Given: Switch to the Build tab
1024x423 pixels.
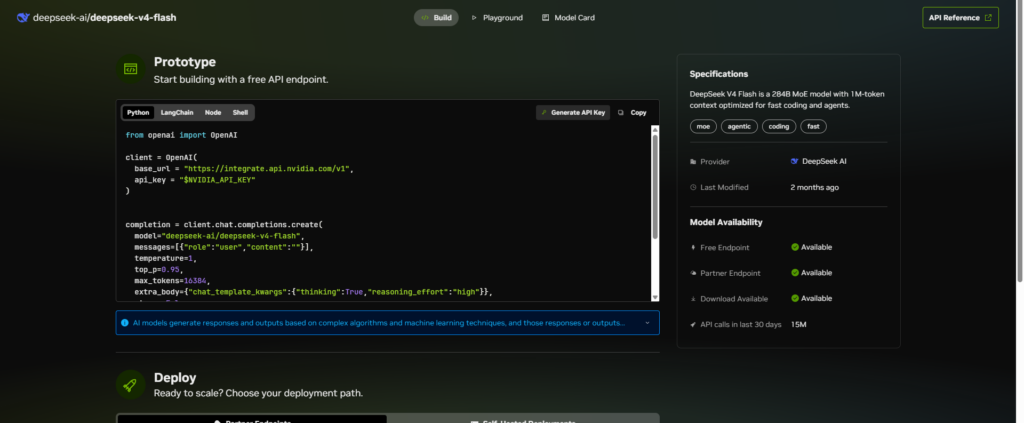Looking at the screenshot, I should [x=436, y=18].
